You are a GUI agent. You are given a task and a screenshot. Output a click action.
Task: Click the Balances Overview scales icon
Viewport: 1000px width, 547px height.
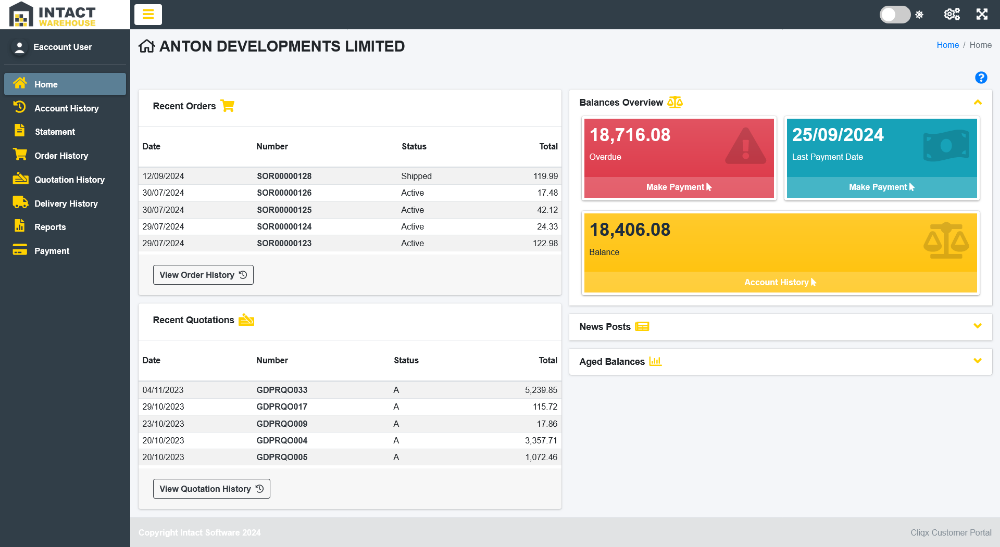tap(675, 102)
